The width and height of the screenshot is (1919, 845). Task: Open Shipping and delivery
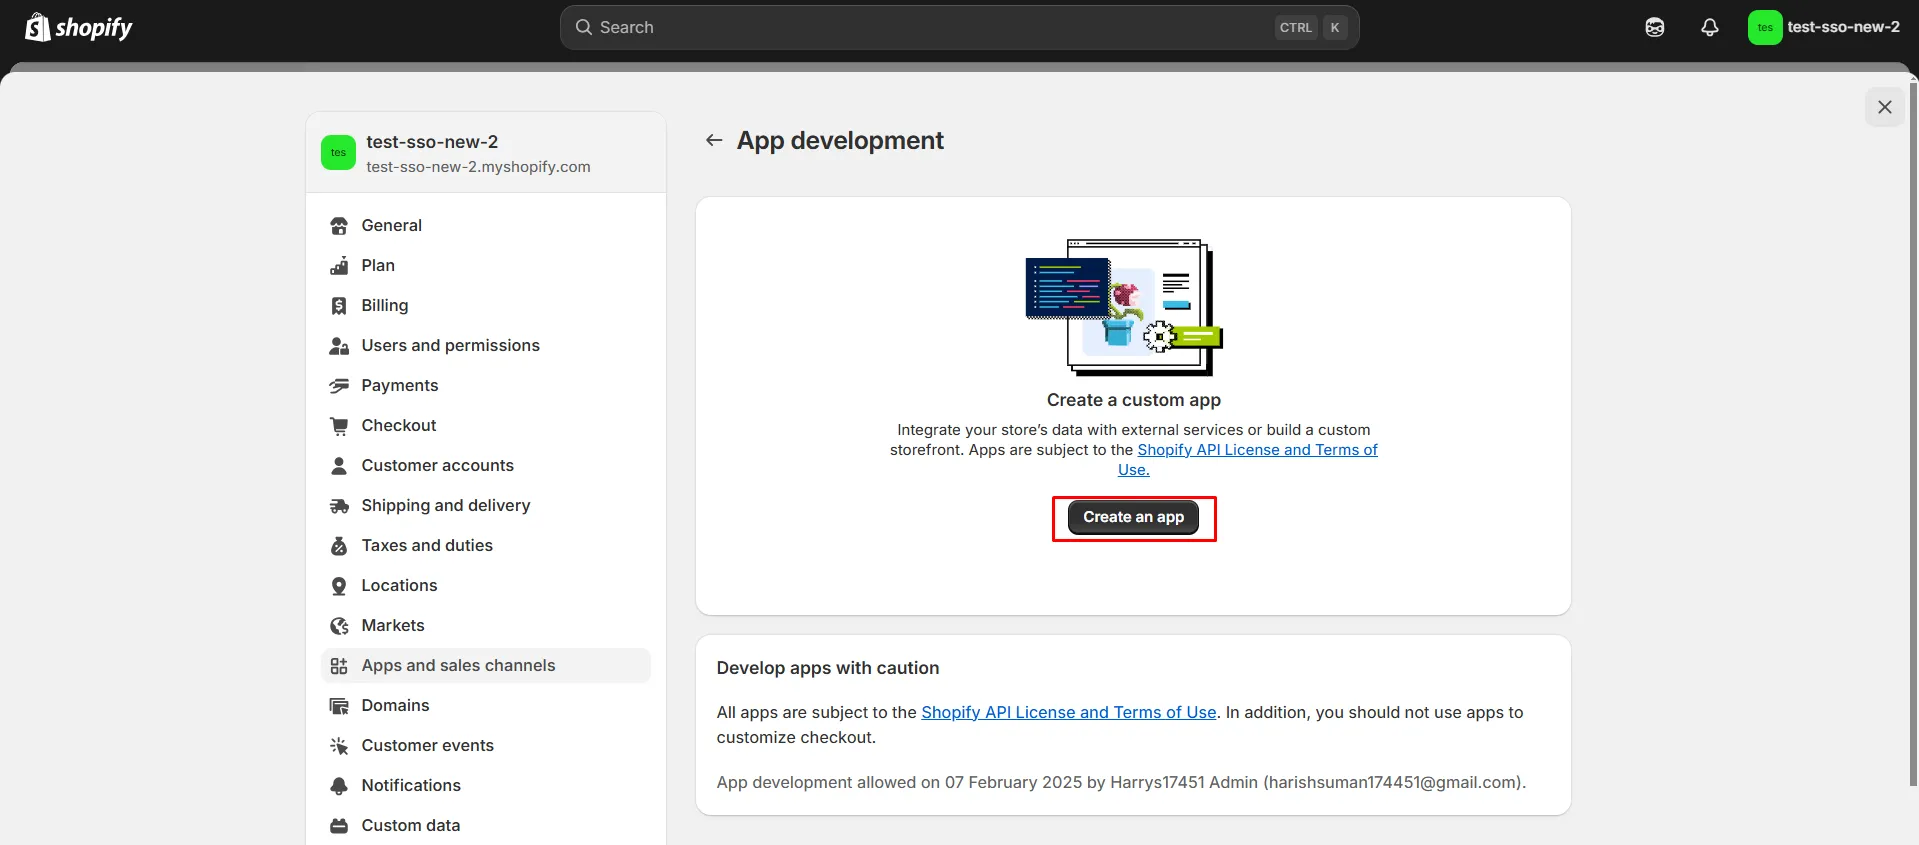pyautogui.click(x=485, y=506)
